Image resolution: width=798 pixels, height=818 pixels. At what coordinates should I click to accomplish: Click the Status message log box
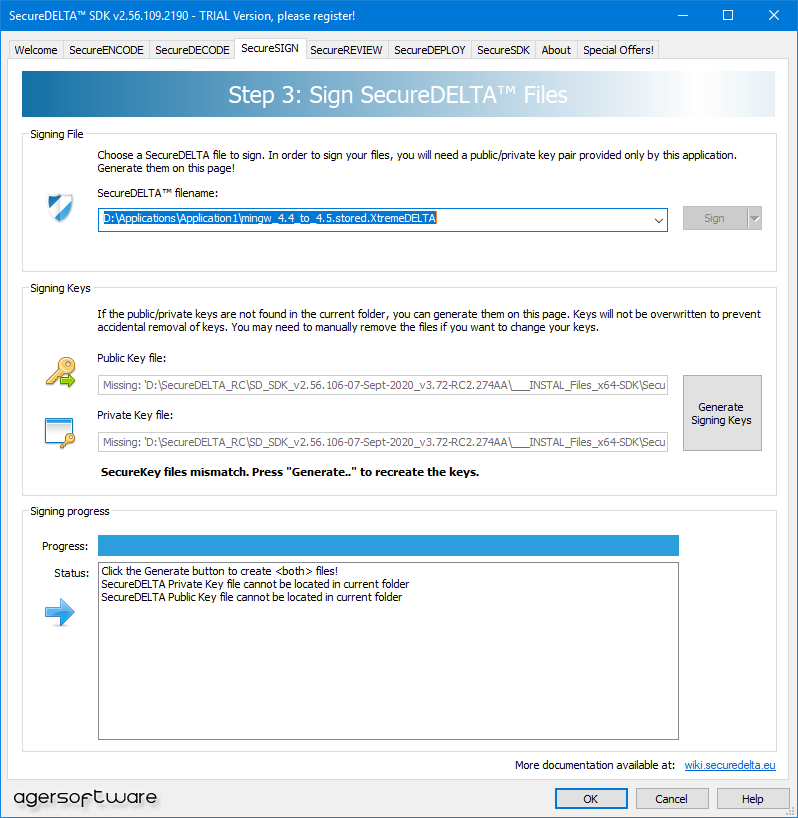pos(388,651)
